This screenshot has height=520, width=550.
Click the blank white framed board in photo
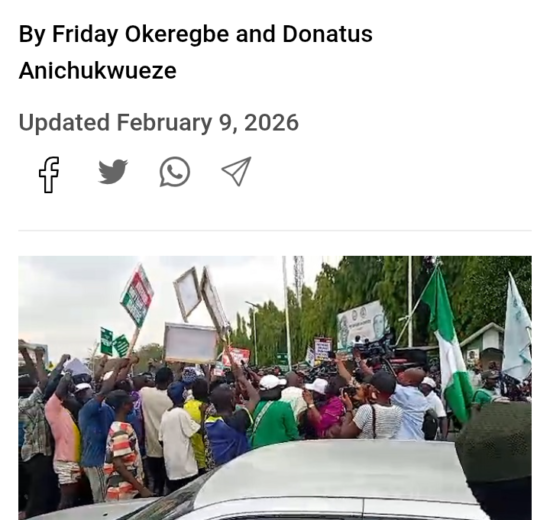(191, 343)
